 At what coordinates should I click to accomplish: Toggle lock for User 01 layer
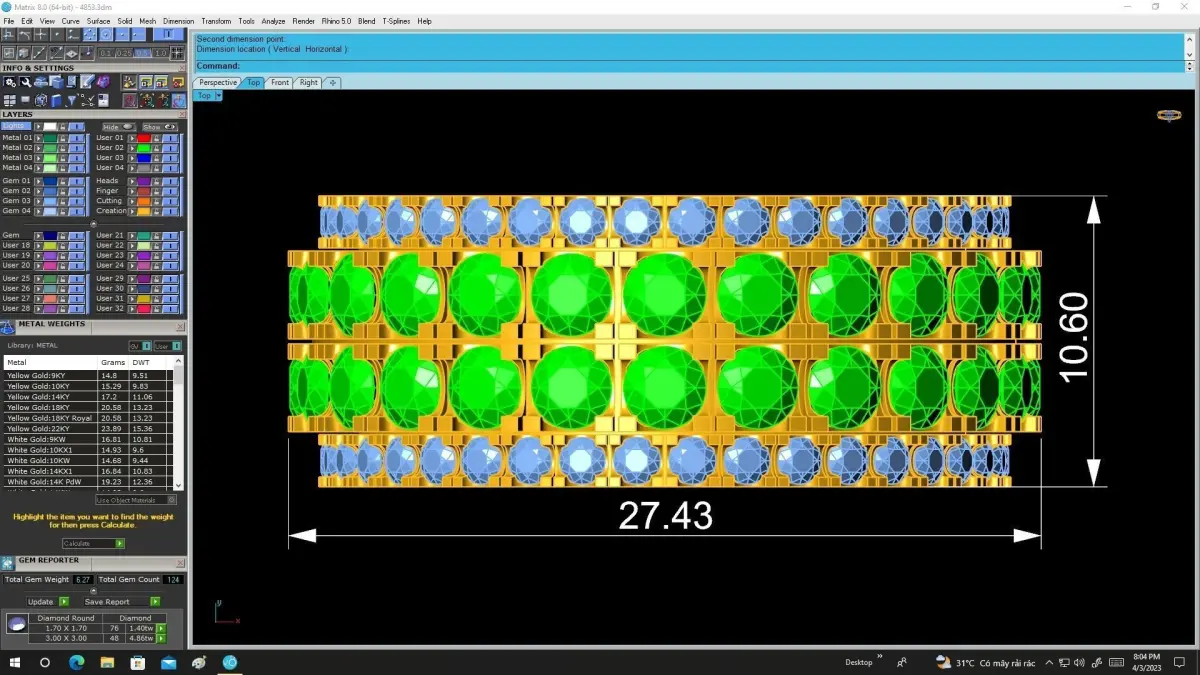156,138
